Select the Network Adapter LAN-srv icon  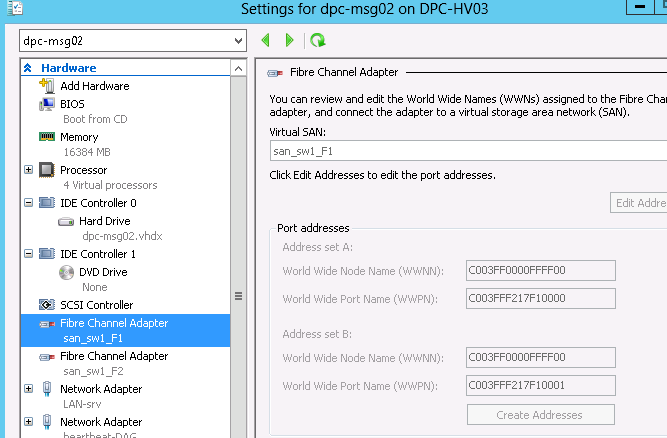[x=47, y=389]
